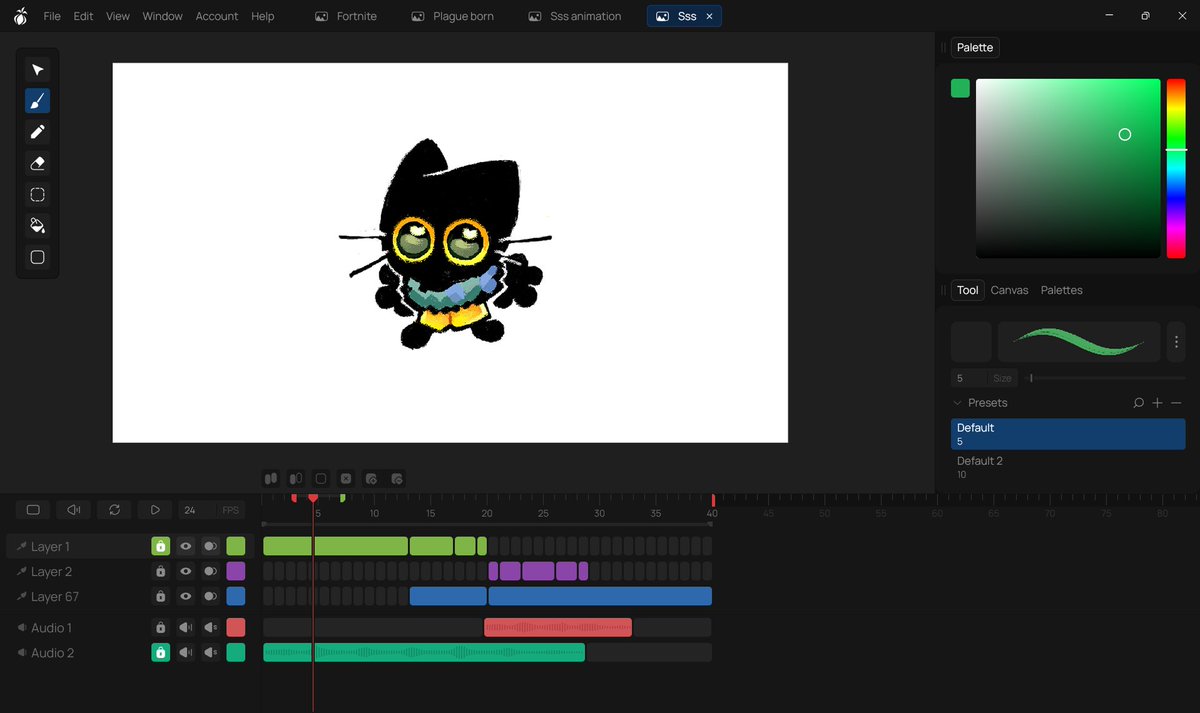Search the brush presets
1200x713 pixels.
1138,403
